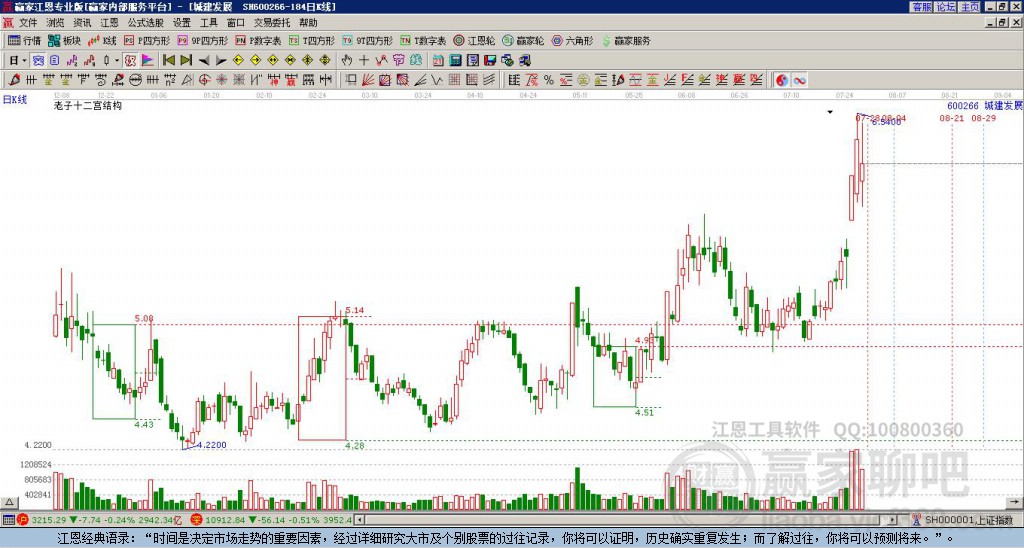Open the 文件 menu
The width and height of the screenshot is (1024, 548).
click(x=28, y=23)
